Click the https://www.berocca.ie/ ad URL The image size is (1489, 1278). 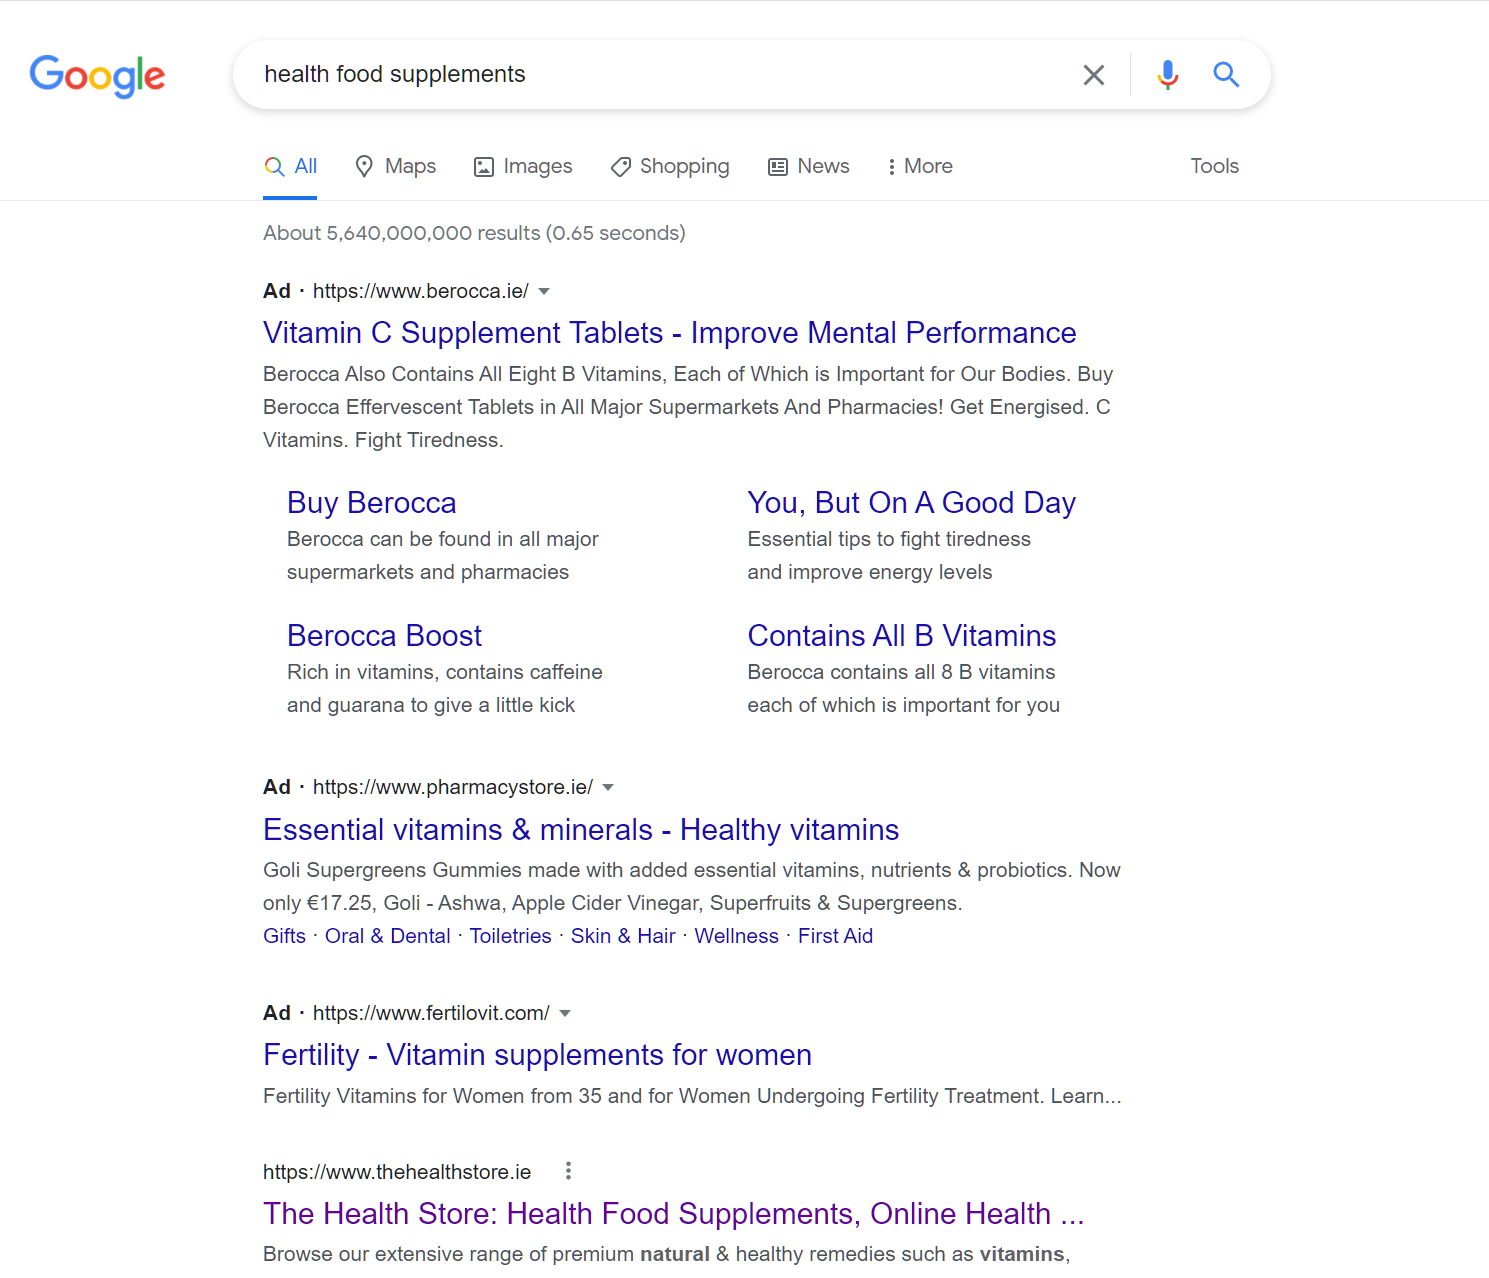click(421, 291)
